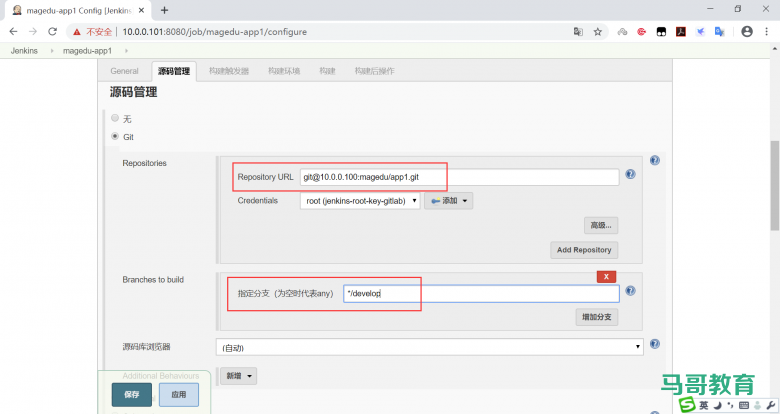Image resolution: width=780 pixels, height=414 pixels.
Task: Click the Branches to build label
Action: point(153,280)
